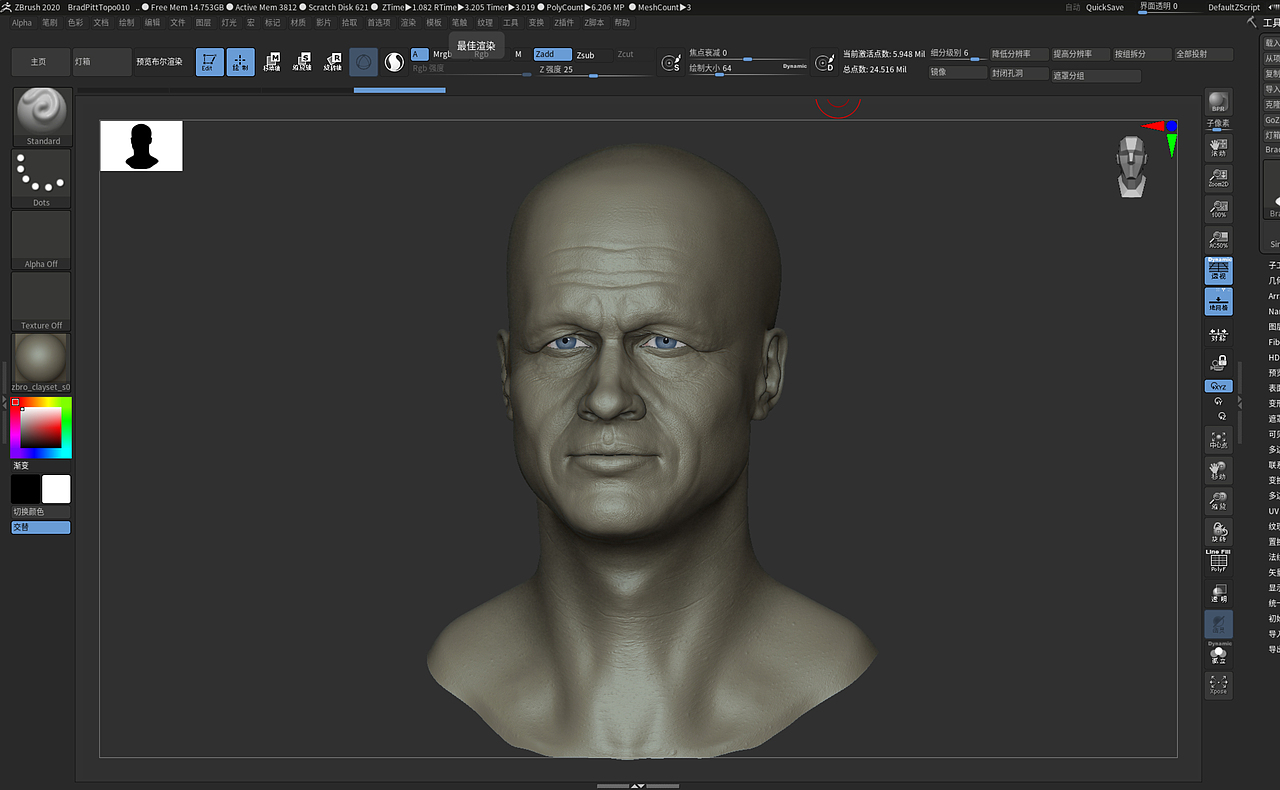1280x790 pixels.
Task: Toggle Perspective (透视) on the right shelf
Action: click(x=1218, y=270)
